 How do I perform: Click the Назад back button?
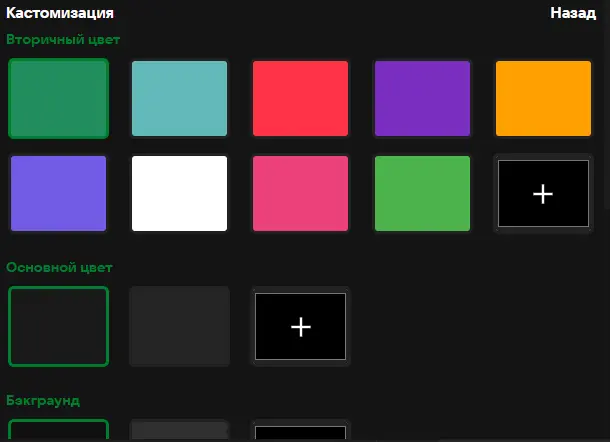click(572, 14)
